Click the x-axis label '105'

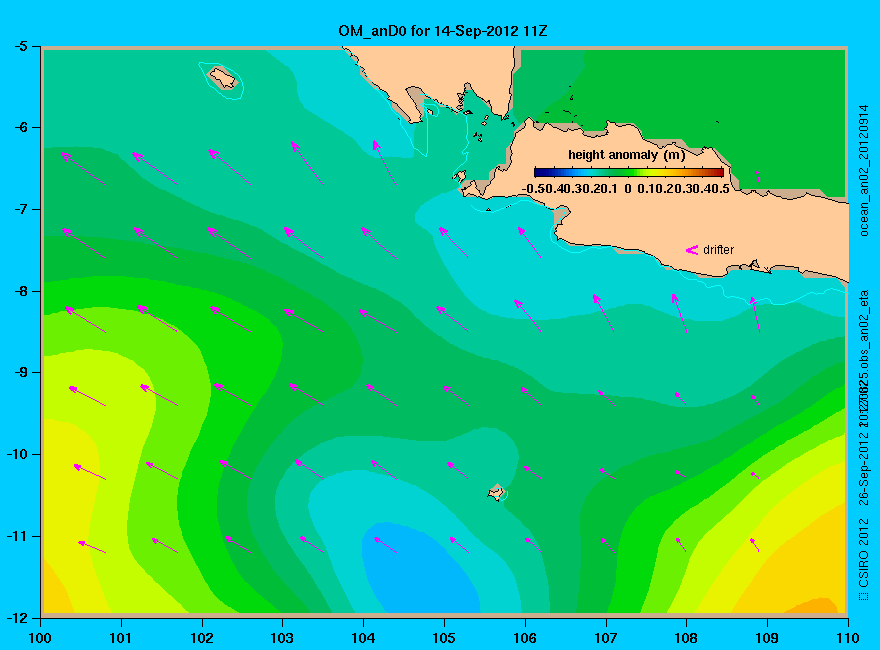coord(444,638)
